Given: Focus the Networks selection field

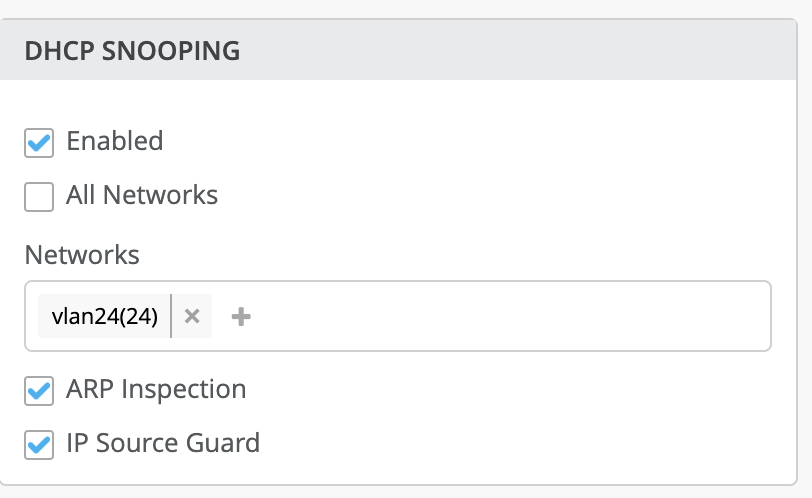Looking at the screenshot, I should tap(500, 316).
